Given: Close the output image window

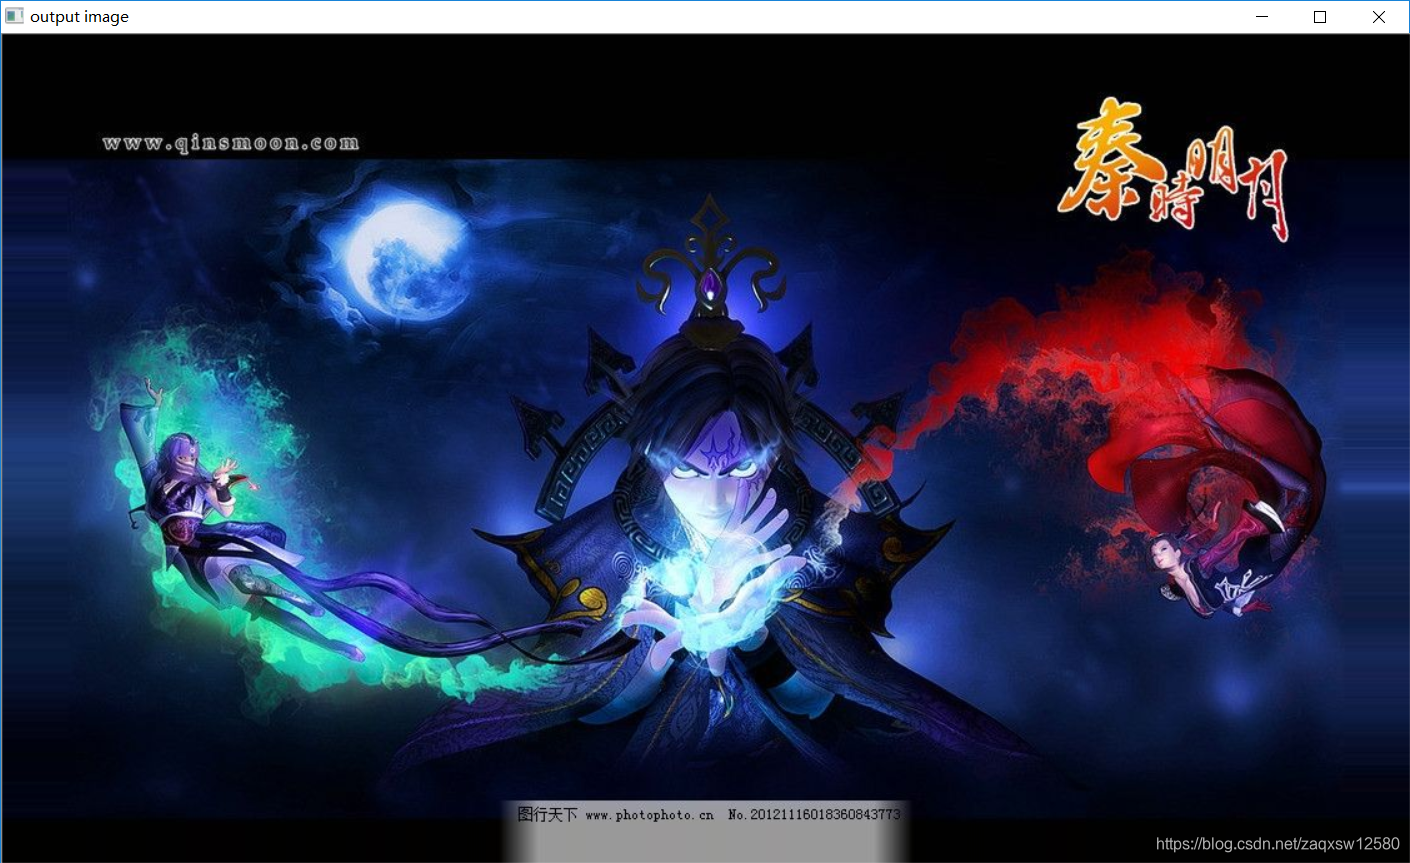Looking at the screenshot, I should coord(1379,17).
